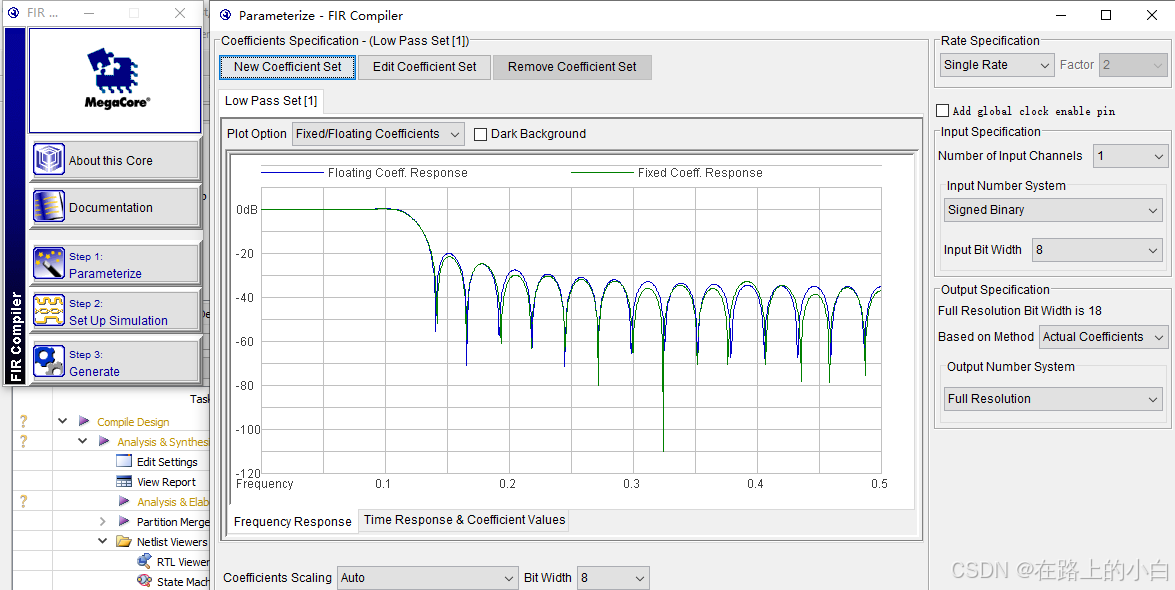The image size is (1175, 590).
Task: Click the Step 1 Parameterize wand icon
Action: tap(49, 263)
